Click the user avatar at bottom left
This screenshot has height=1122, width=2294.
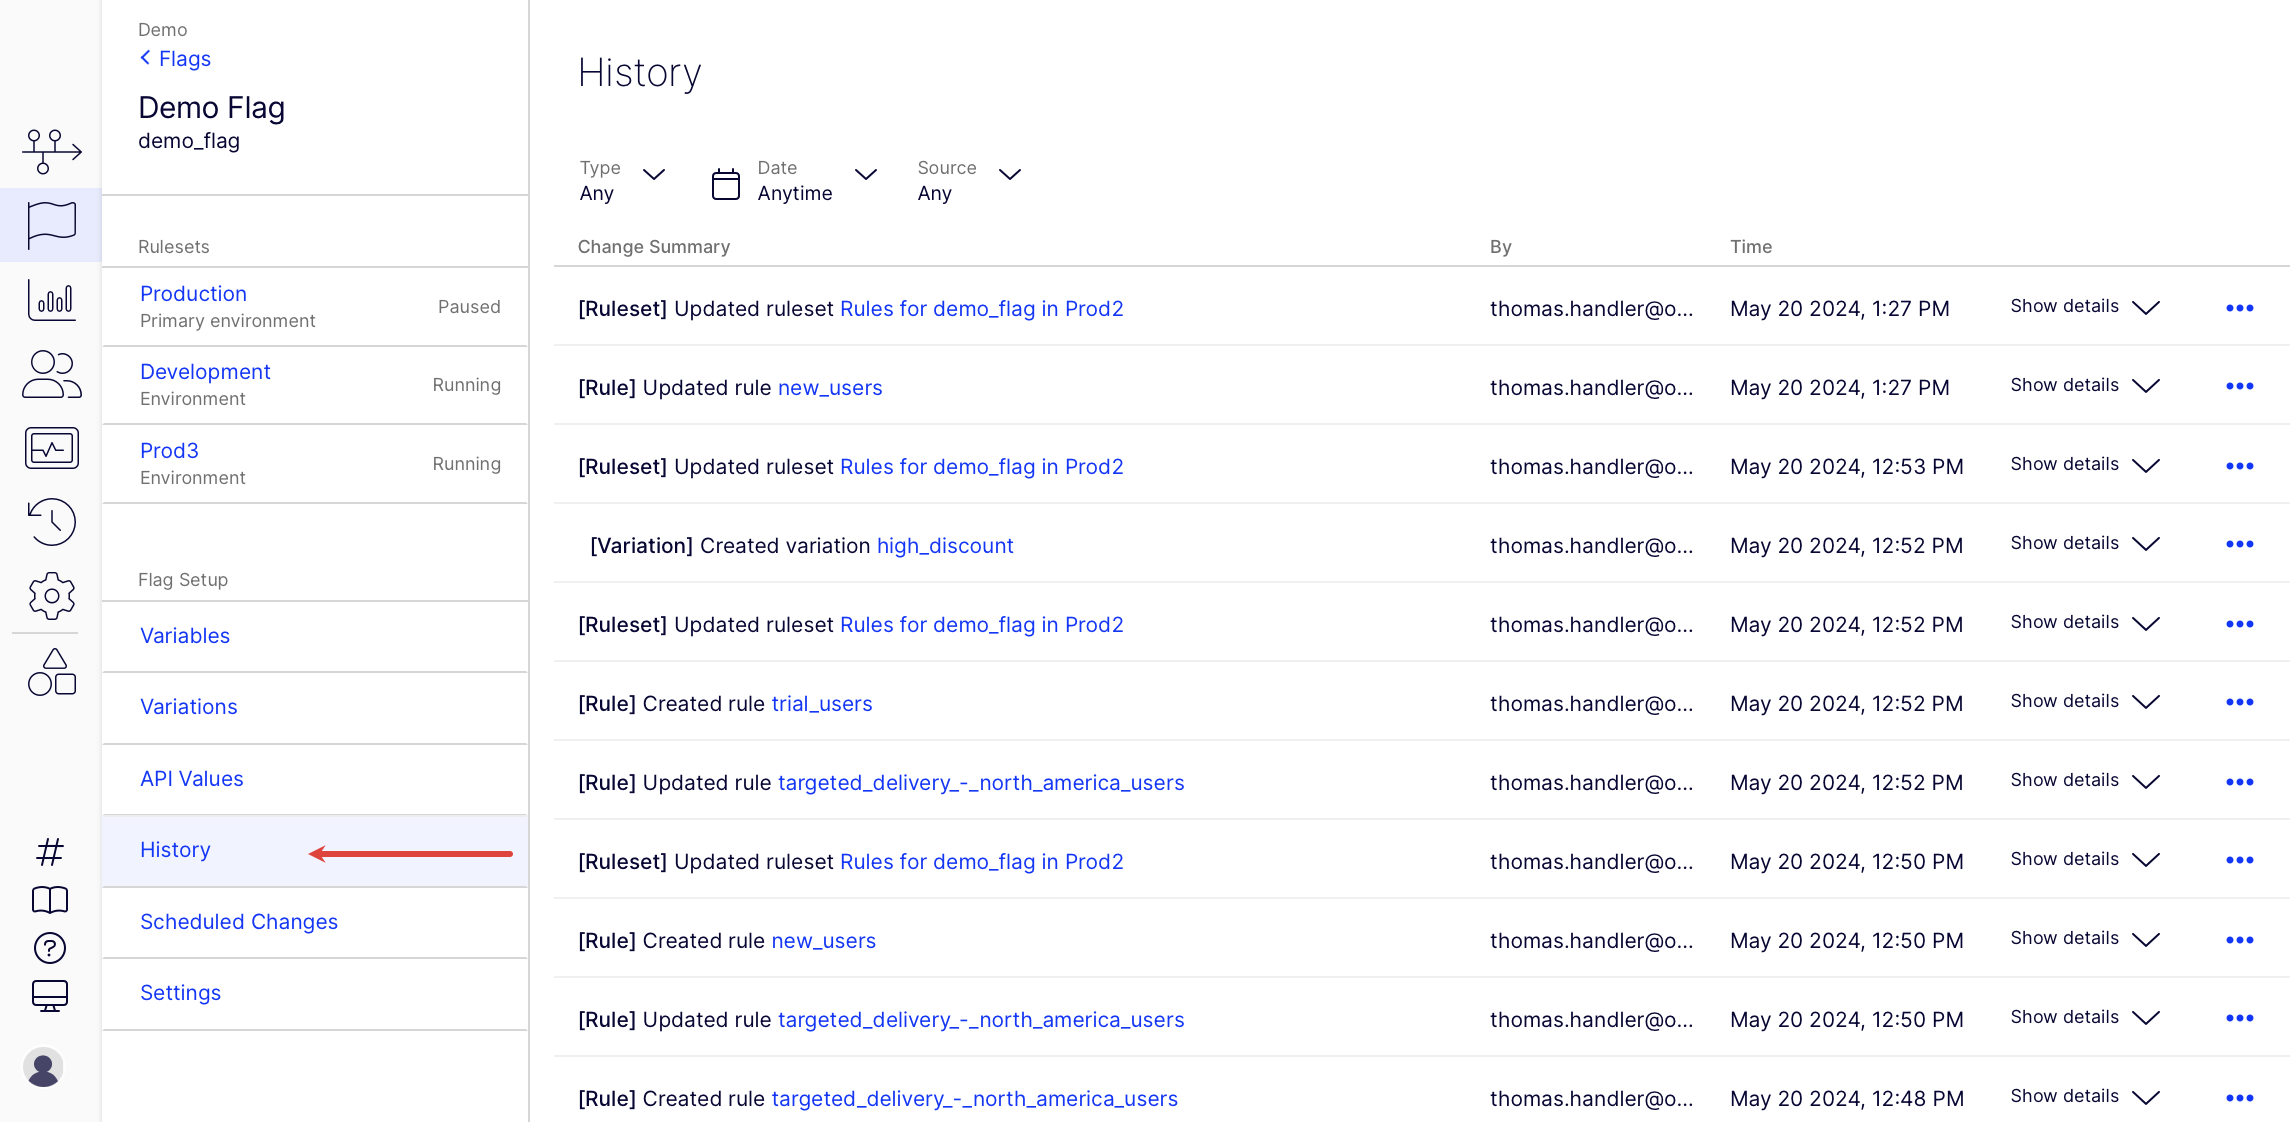coord(43,1068)
